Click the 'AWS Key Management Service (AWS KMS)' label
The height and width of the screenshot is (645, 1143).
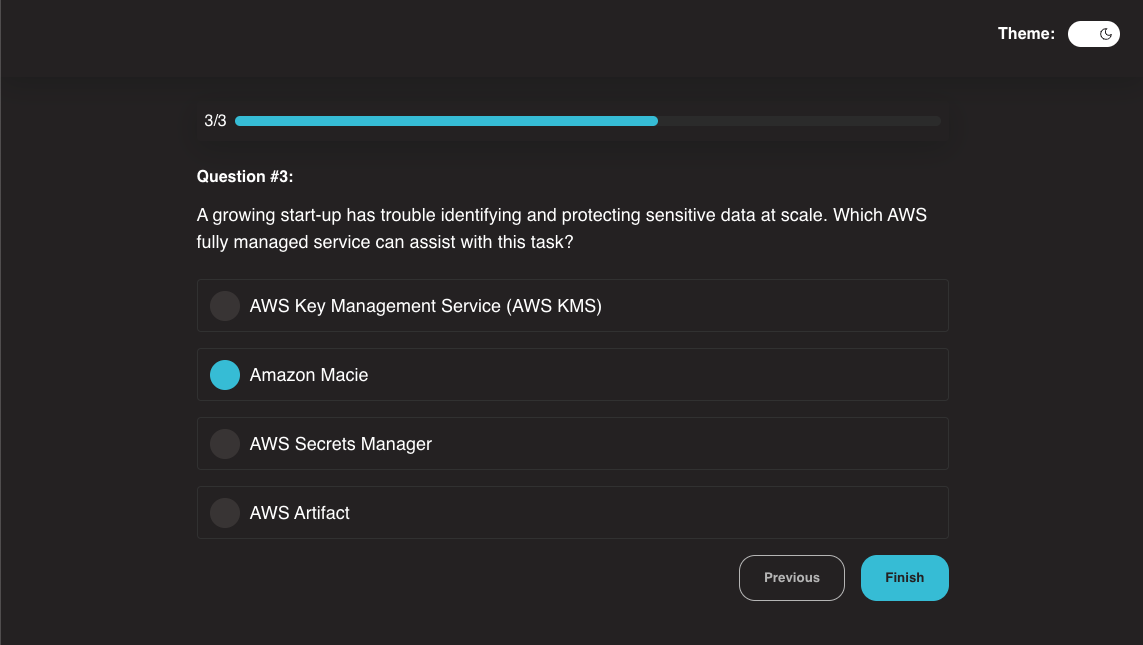[426, 306]
